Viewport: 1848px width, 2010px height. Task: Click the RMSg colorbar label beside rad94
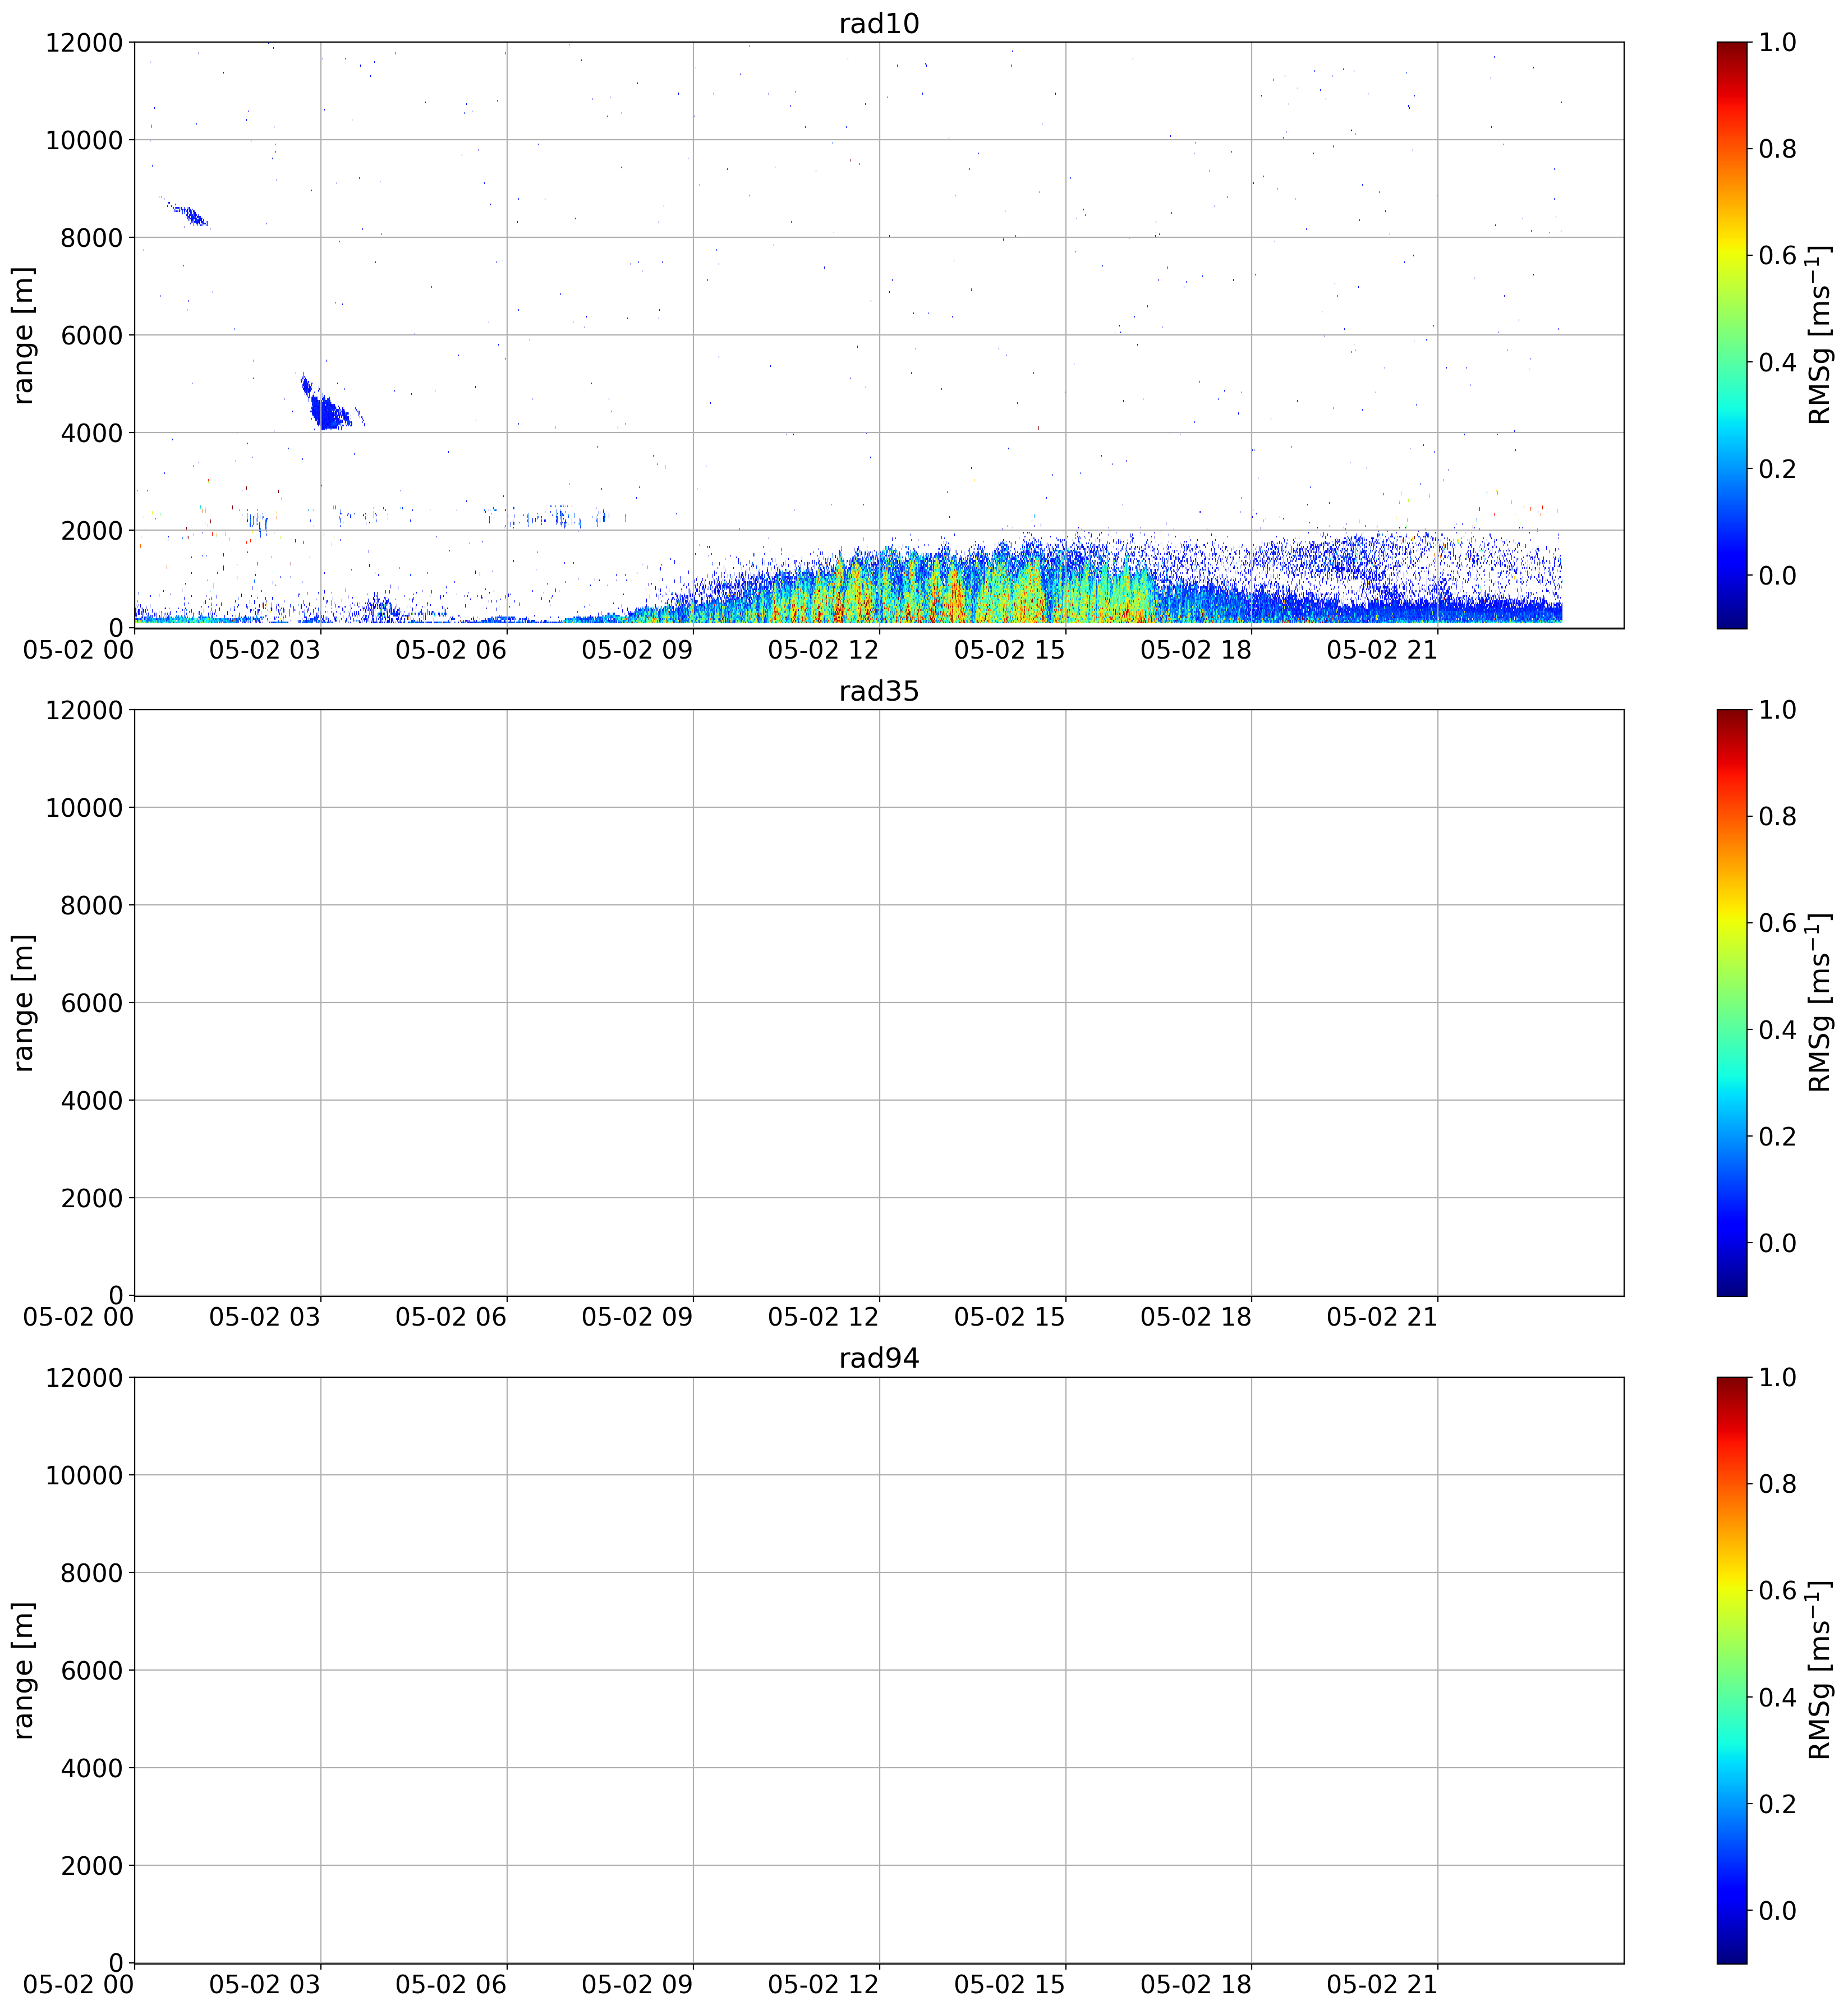coord(1820,1670)
